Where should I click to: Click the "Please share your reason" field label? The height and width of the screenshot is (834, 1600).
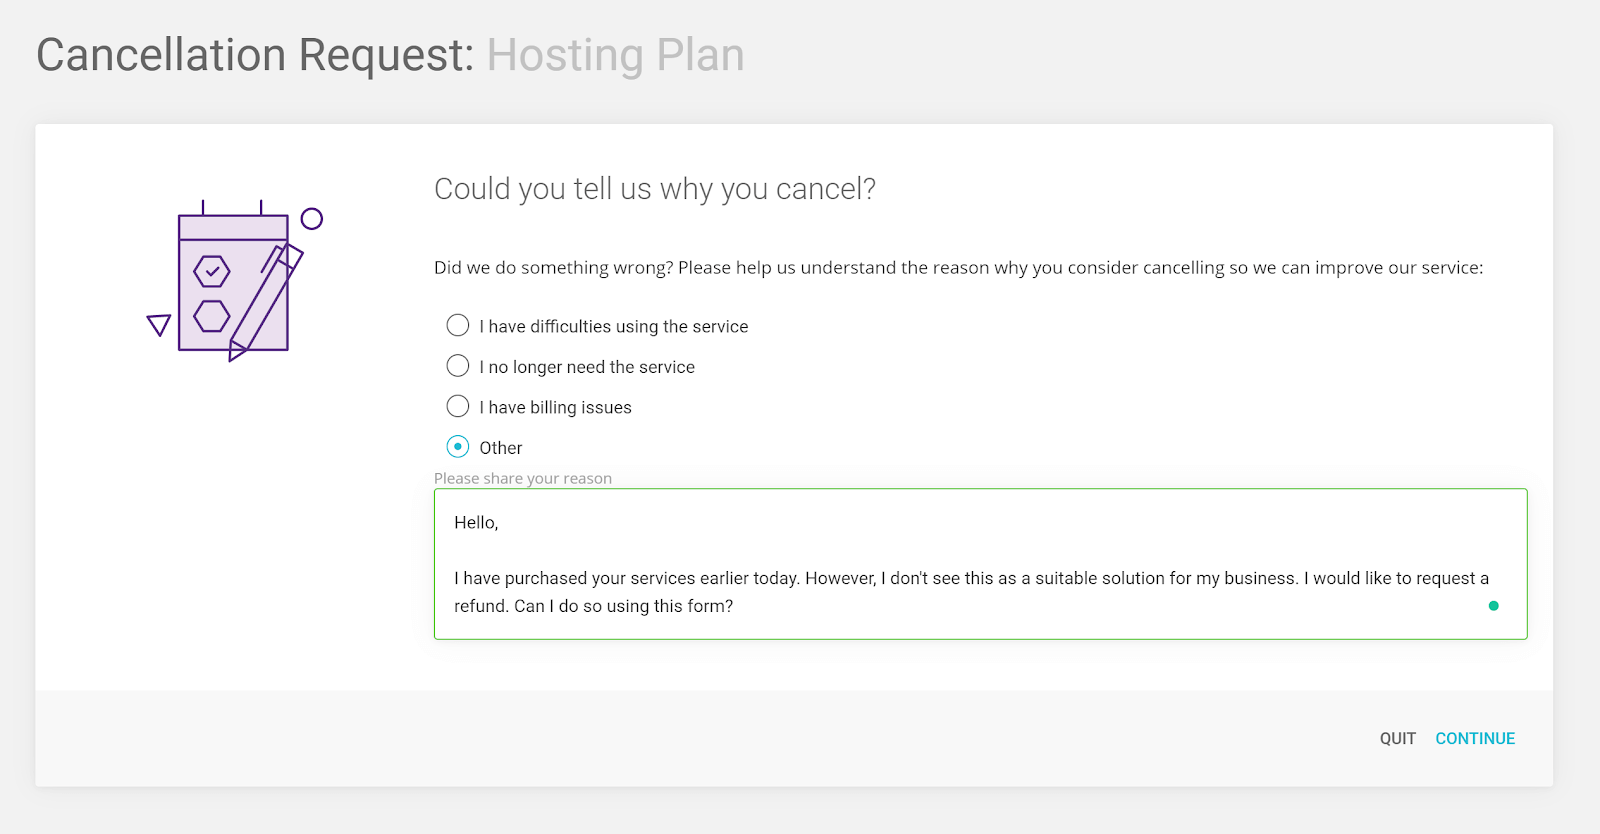[523, 478]
